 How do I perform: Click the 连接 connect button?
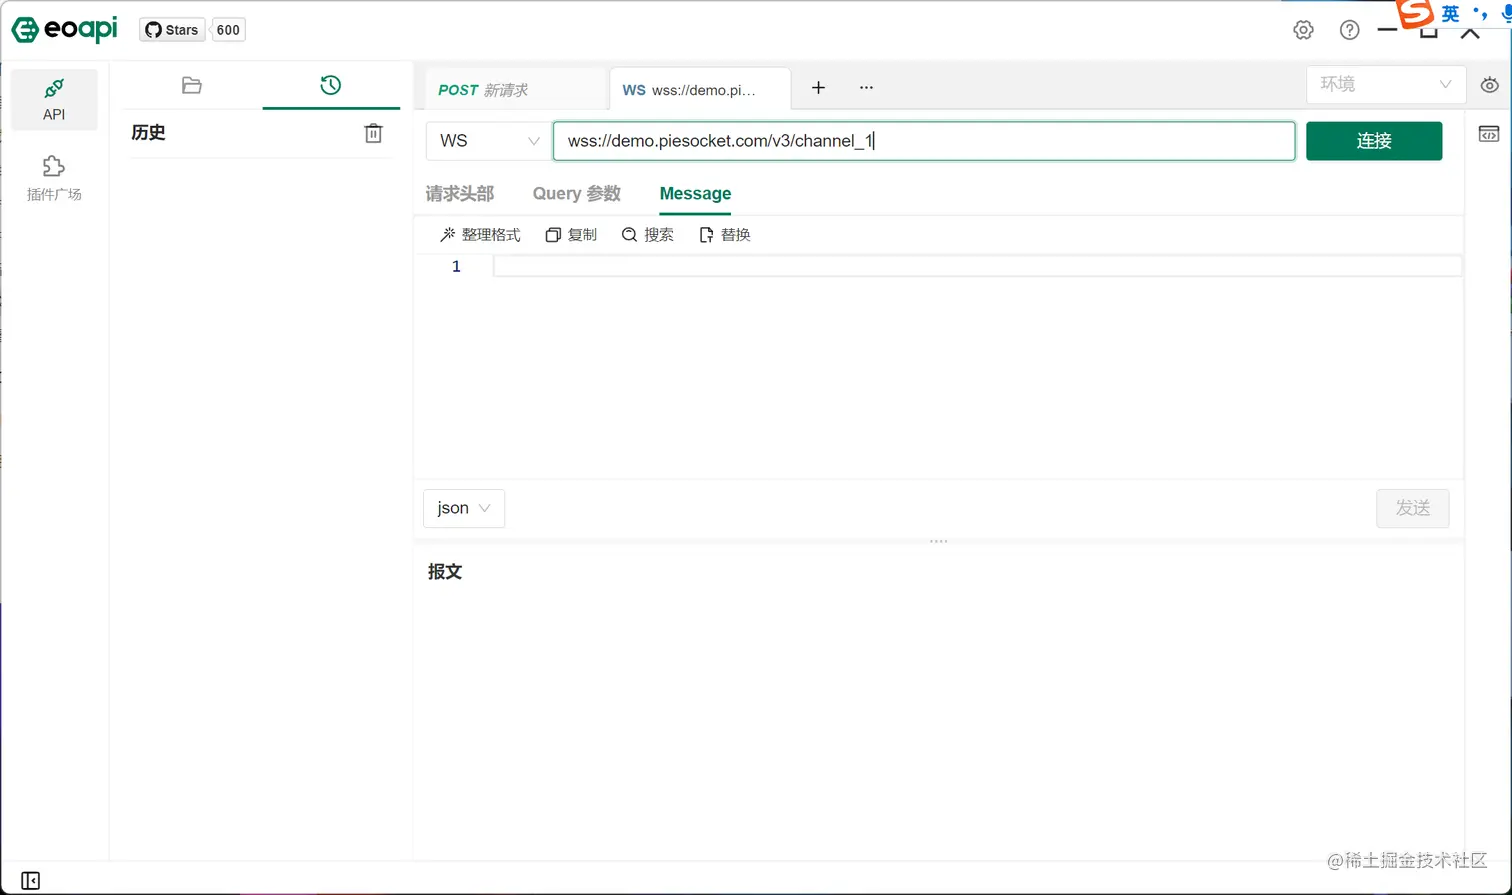pos(1374,141)
